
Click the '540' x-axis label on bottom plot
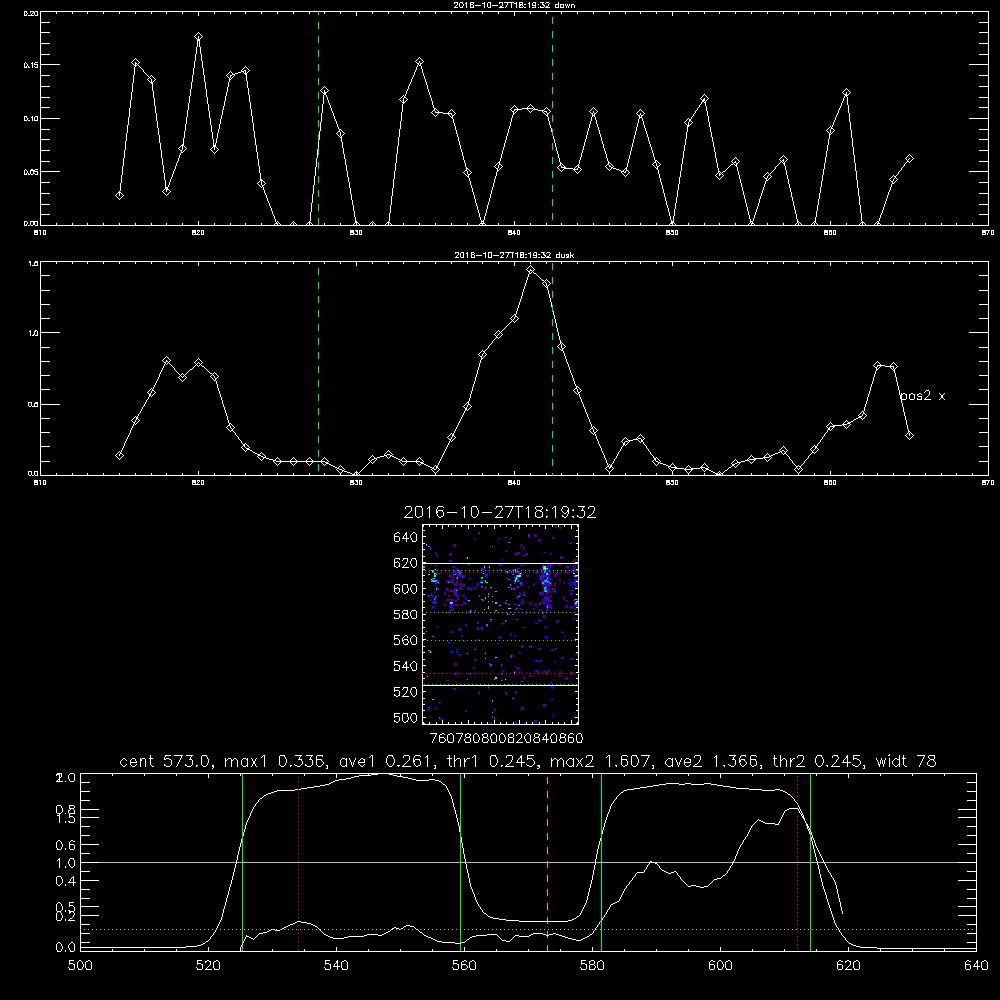tap(336, 966)
